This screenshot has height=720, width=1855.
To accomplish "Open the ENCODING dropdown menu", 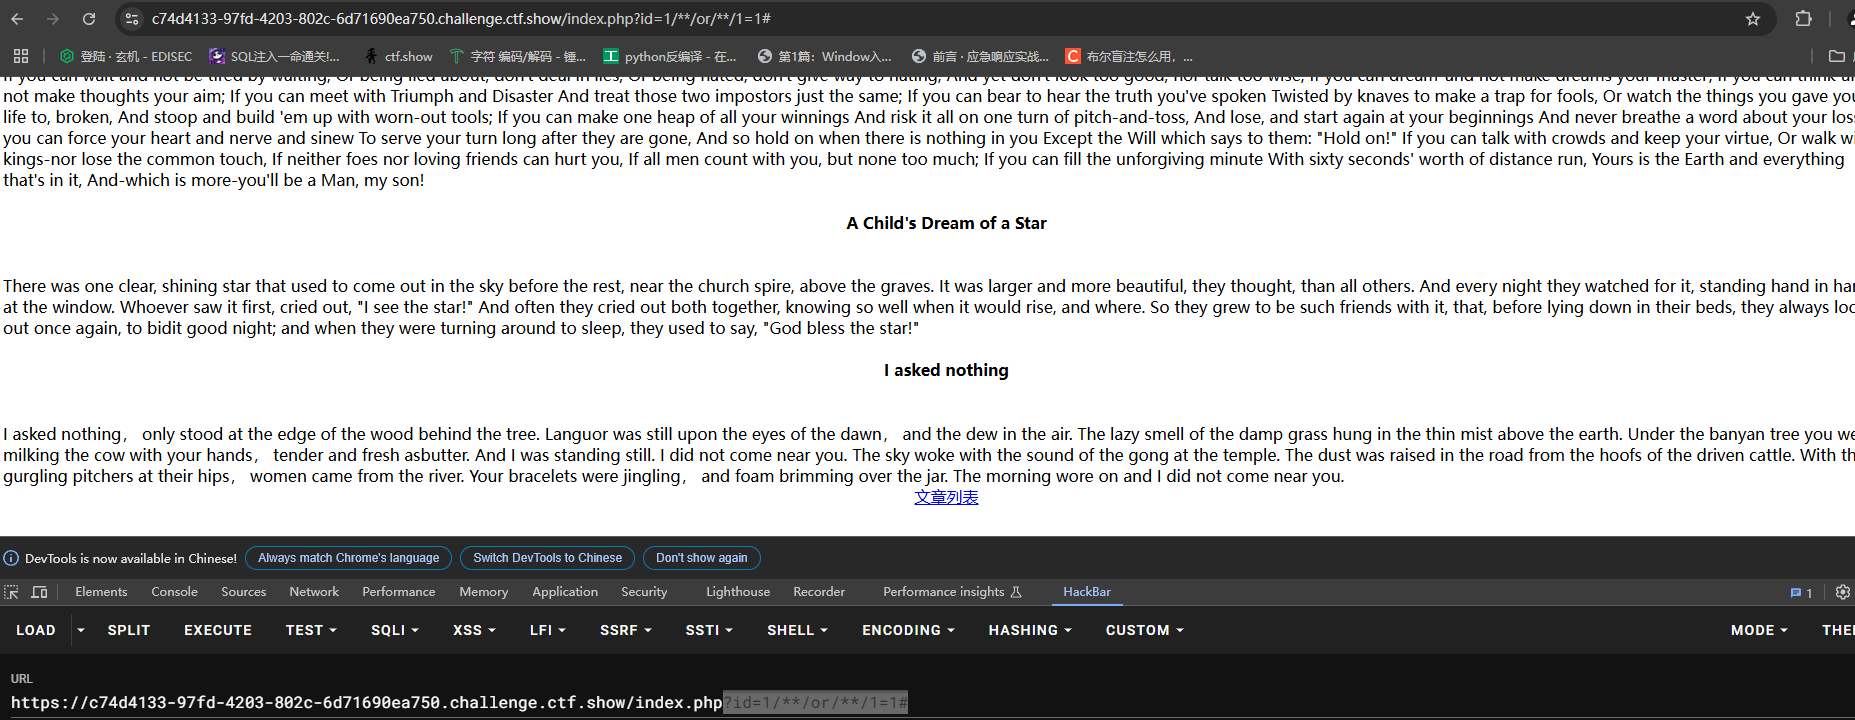I will pyautogui.click(x=908, y=630).
